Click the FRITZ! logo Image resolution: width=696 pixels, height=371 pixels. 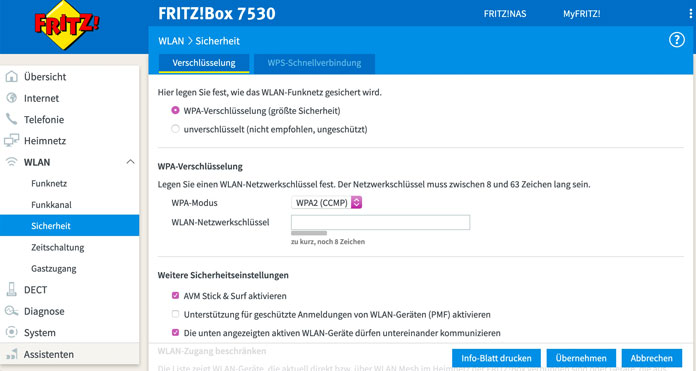click(x=66, y=24)
